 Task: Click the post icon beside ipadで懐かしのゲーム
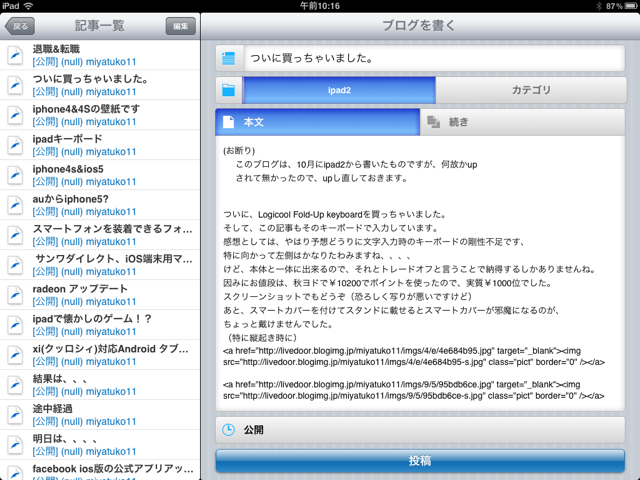point(15,325)
